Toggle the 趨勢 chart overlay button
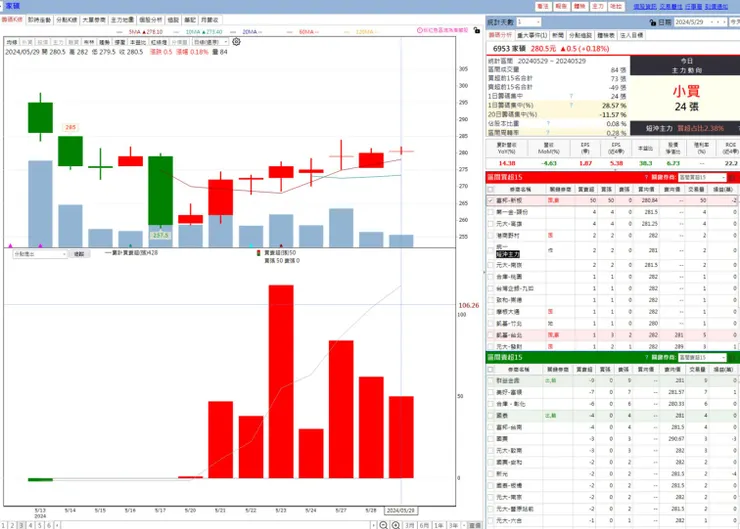Screen dimensions: 740x529 104,42
